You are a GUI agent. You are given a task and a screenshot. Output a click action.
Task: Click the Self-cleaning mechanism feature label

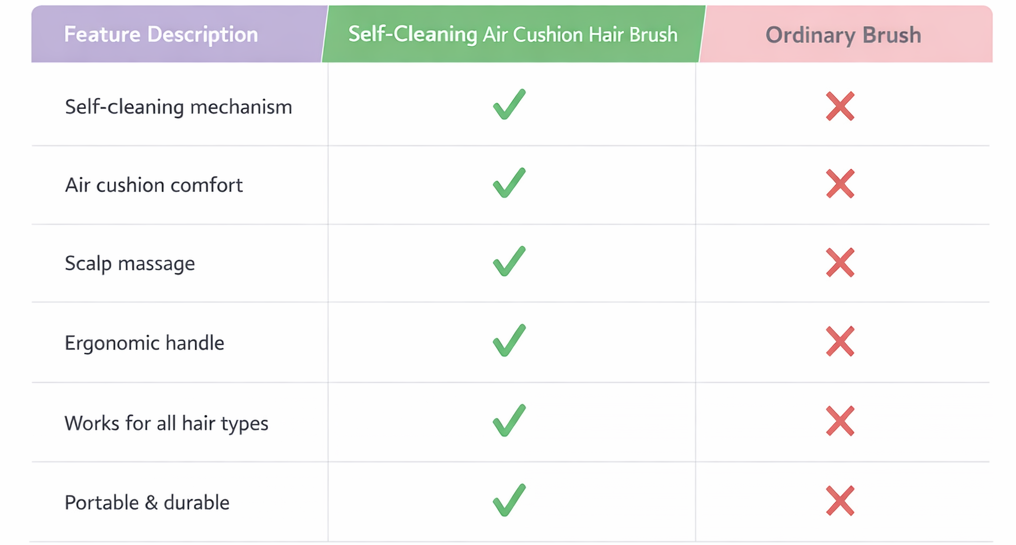tap(178, 107)
